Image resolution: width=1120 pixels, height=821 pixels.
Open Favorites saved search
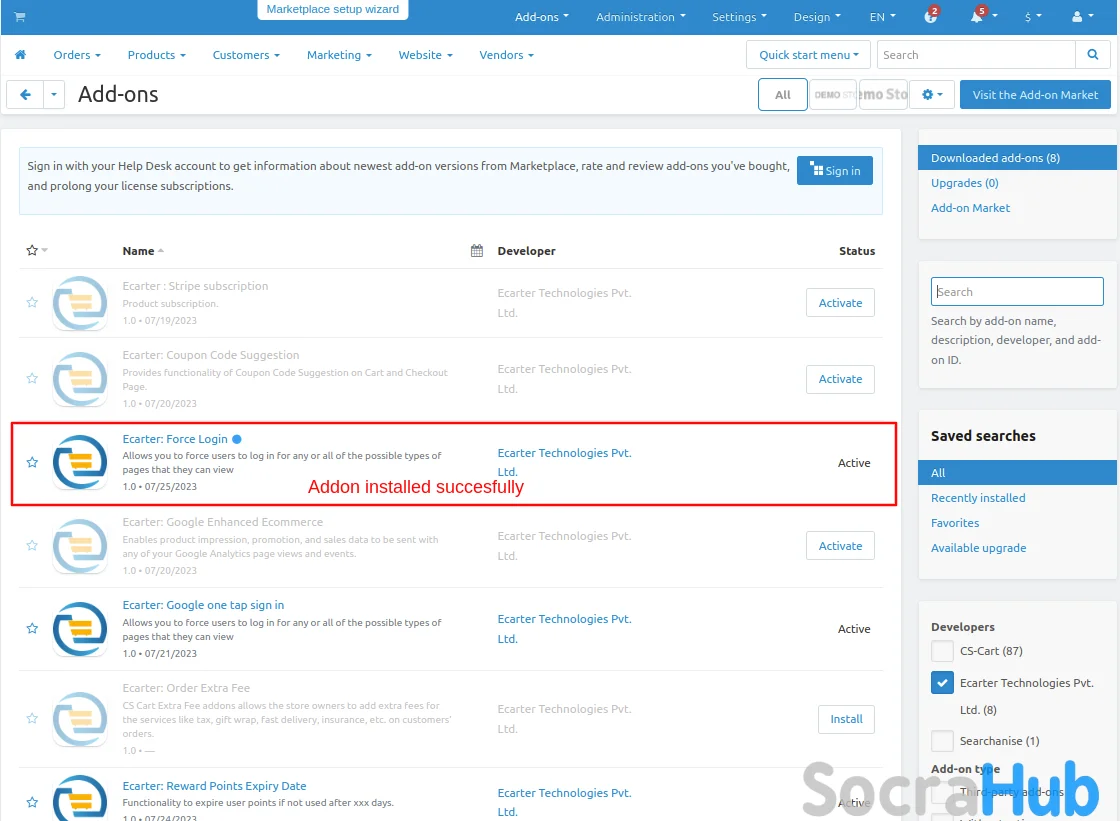pos(955,523)
